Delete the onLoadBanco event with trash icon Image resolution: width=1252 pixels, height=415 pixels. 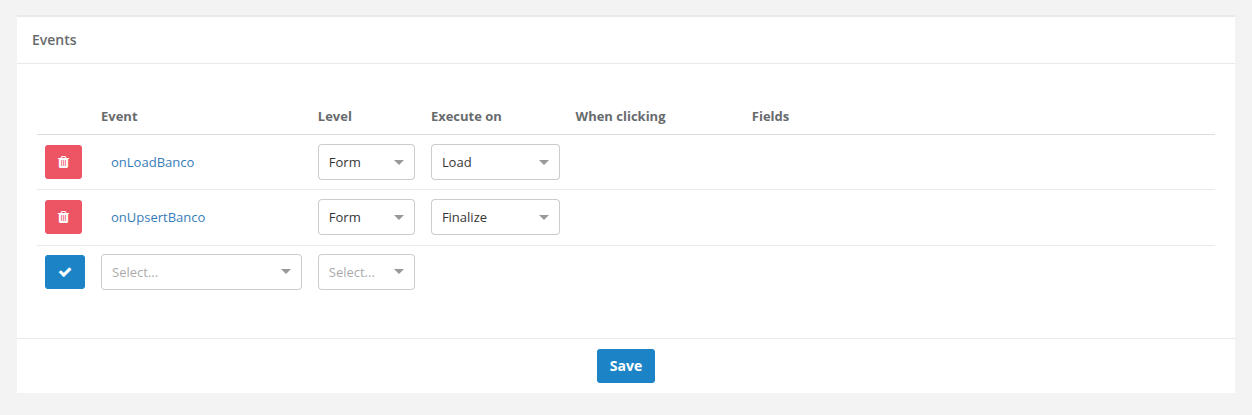pyautogui.click(x=64, y=162)
